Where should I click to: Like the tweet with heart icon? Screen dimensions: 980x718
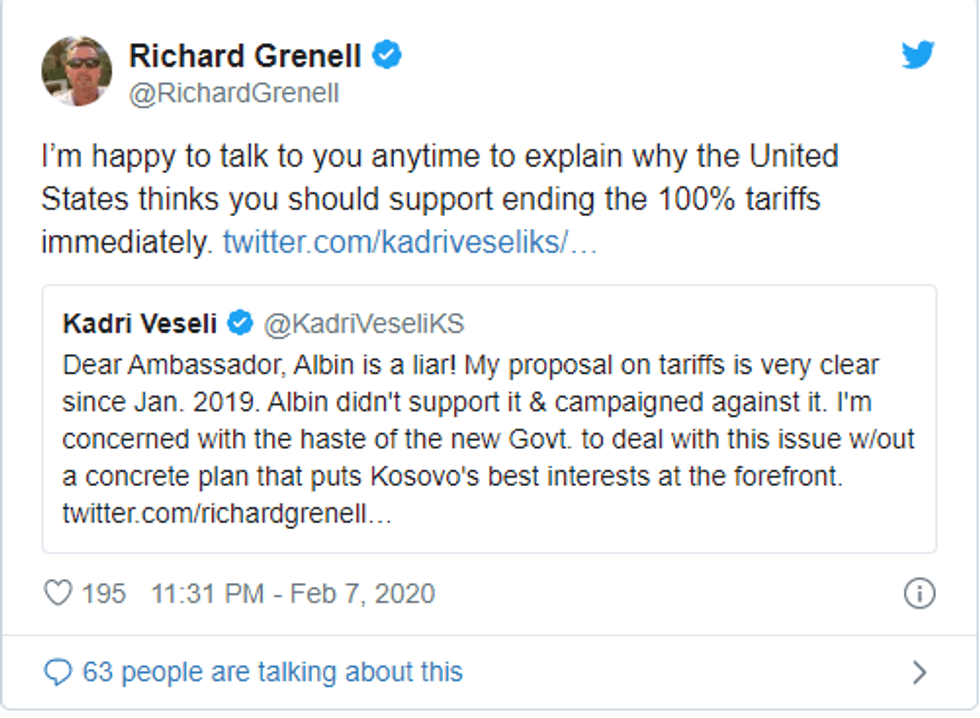click(58, 593)
